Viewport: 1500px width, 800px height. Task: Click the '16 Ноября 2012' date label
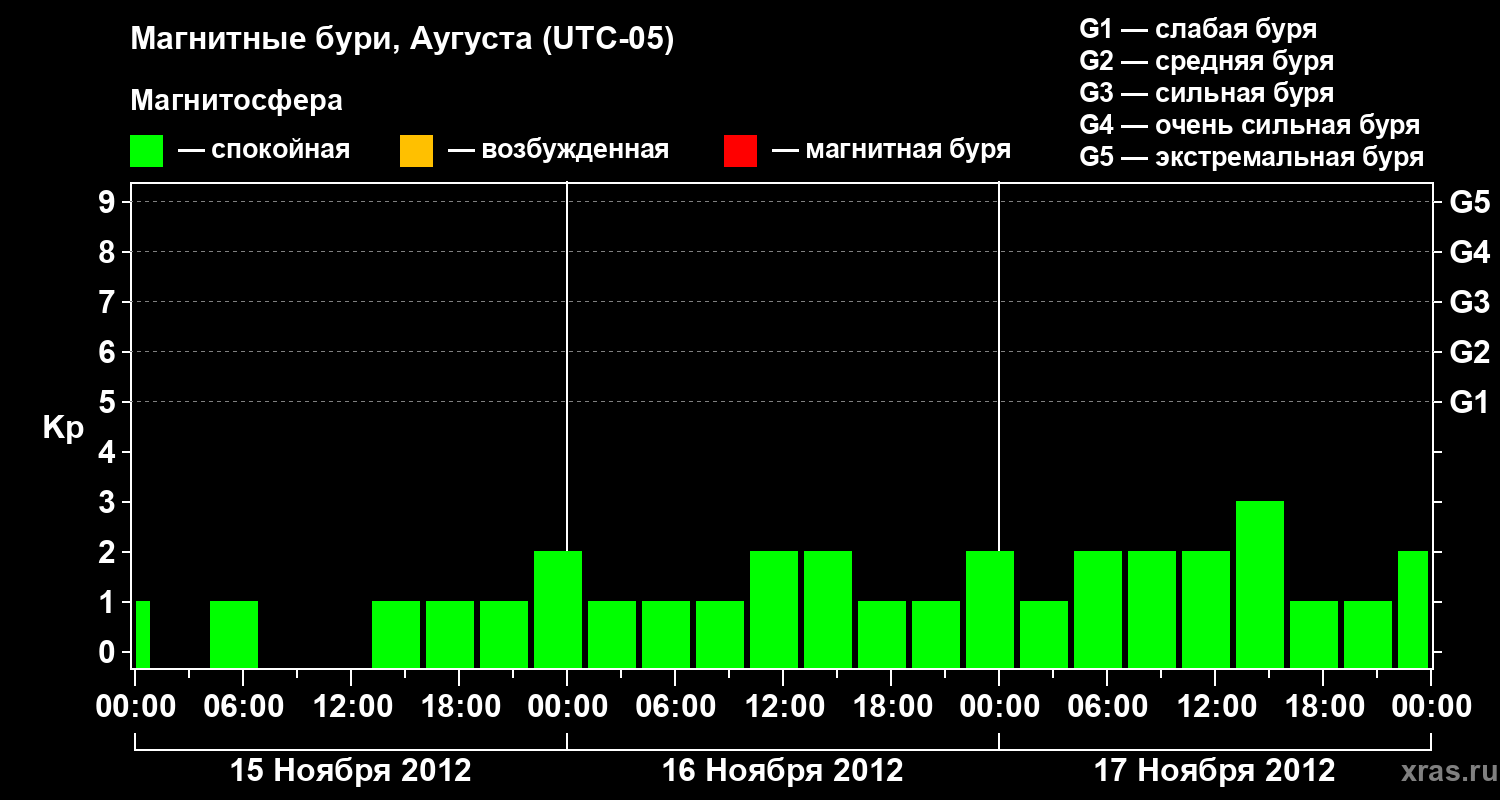[783, 771]
